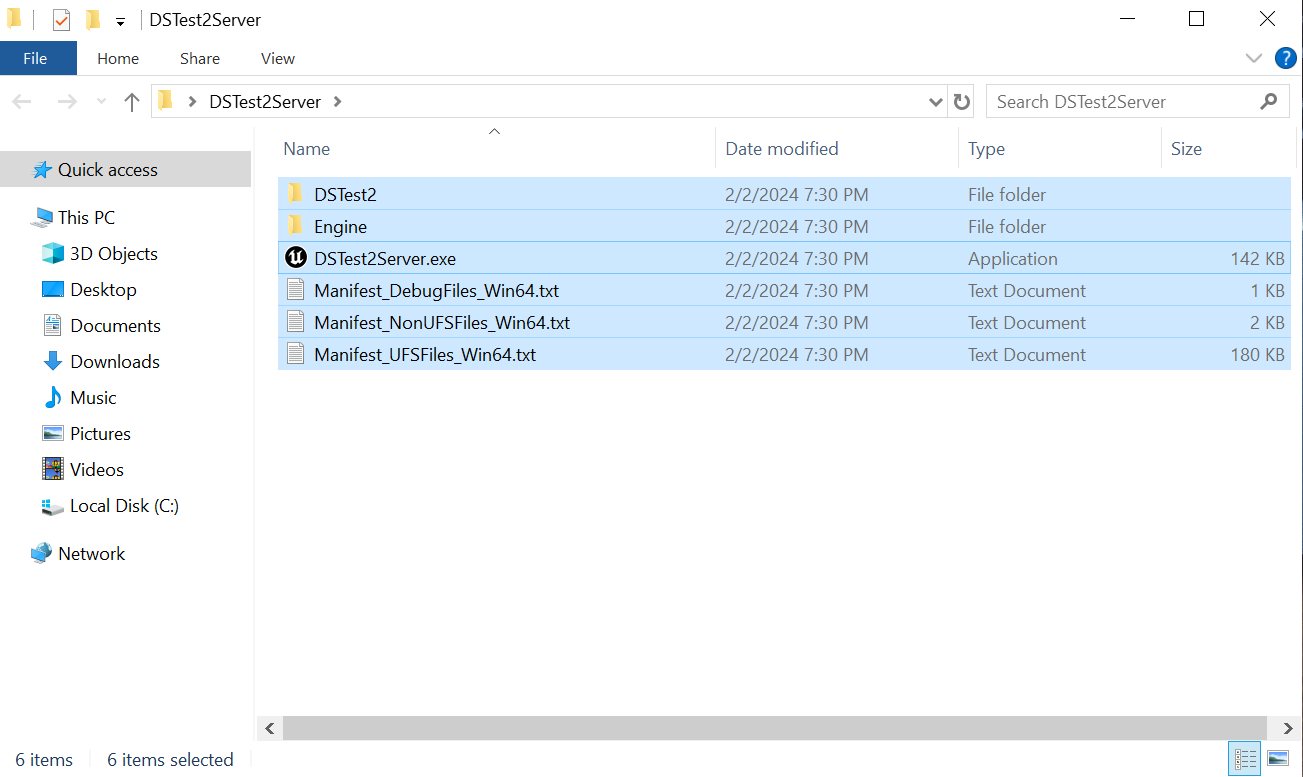Sort by the Name column header
Screen dimensions: 1303x777
[x=306, y=148]
